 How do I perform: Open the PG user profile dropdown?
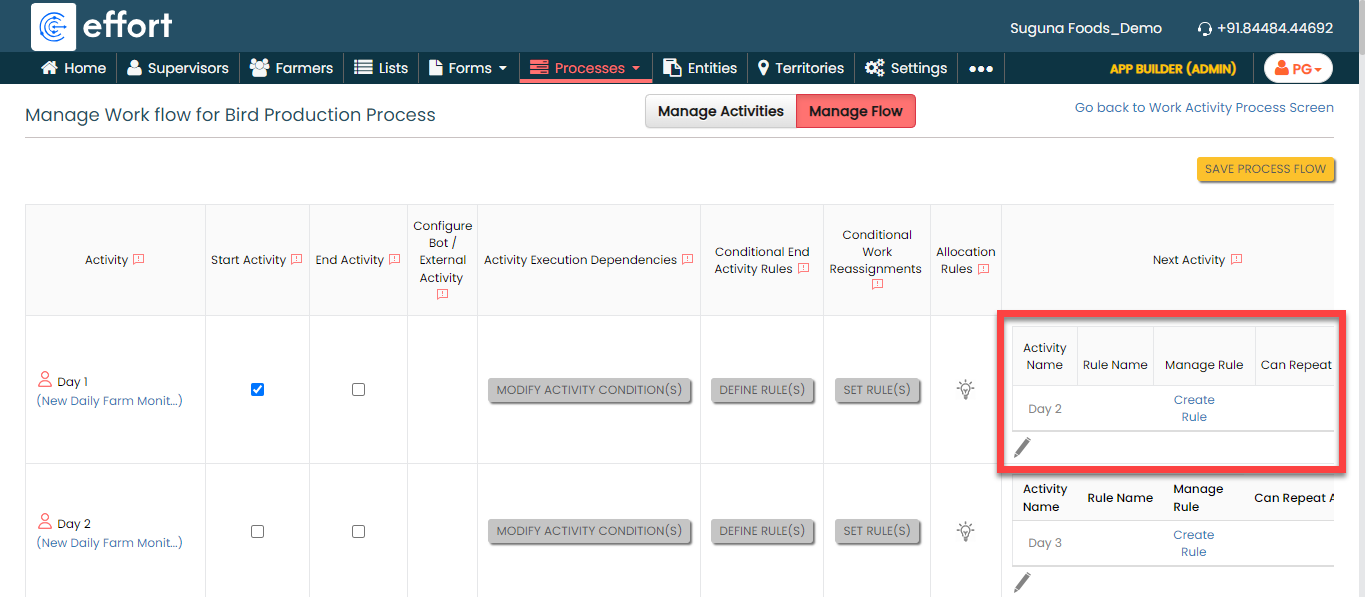tap(1298, 68)
